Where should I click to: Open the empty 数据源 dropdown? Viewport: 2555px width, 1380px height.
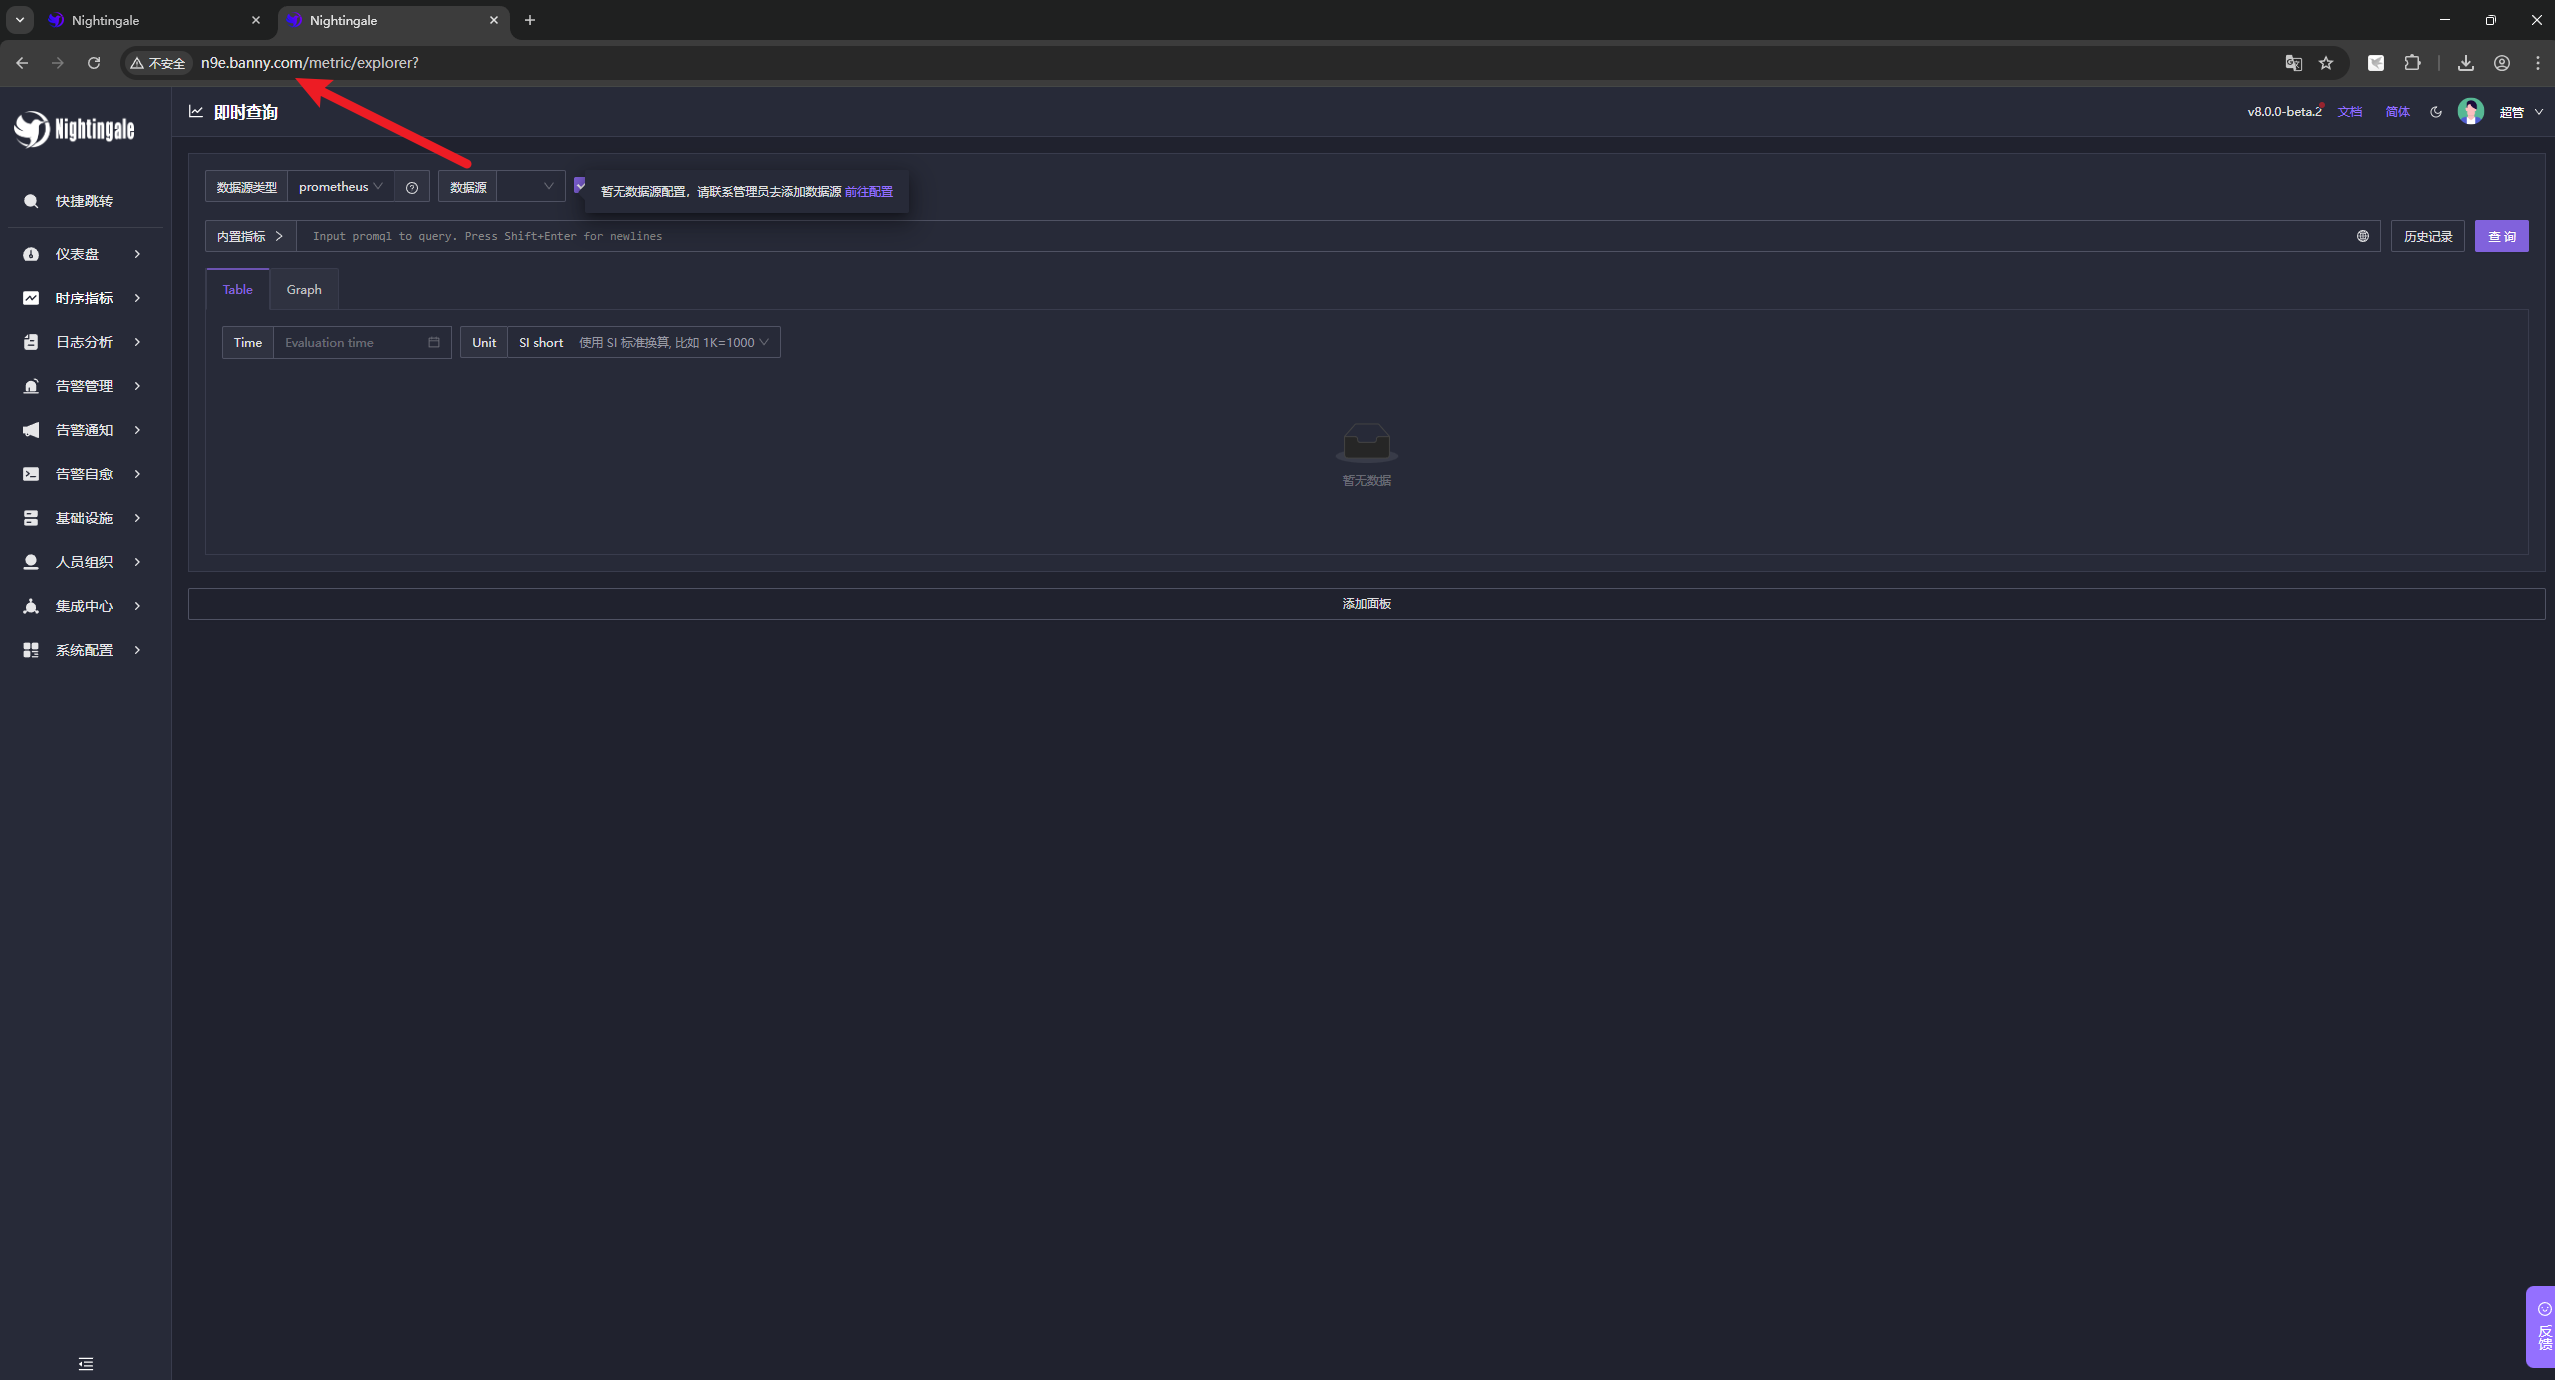[530, 187]
